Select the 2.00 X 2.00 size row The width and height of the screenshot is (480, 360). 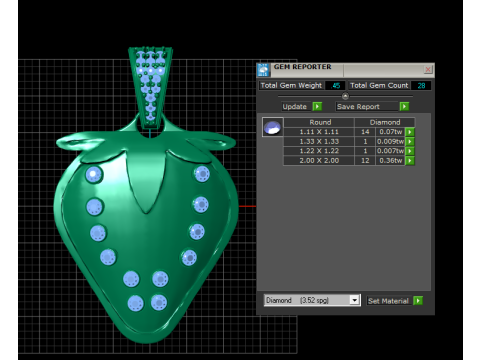coord(344,161)
